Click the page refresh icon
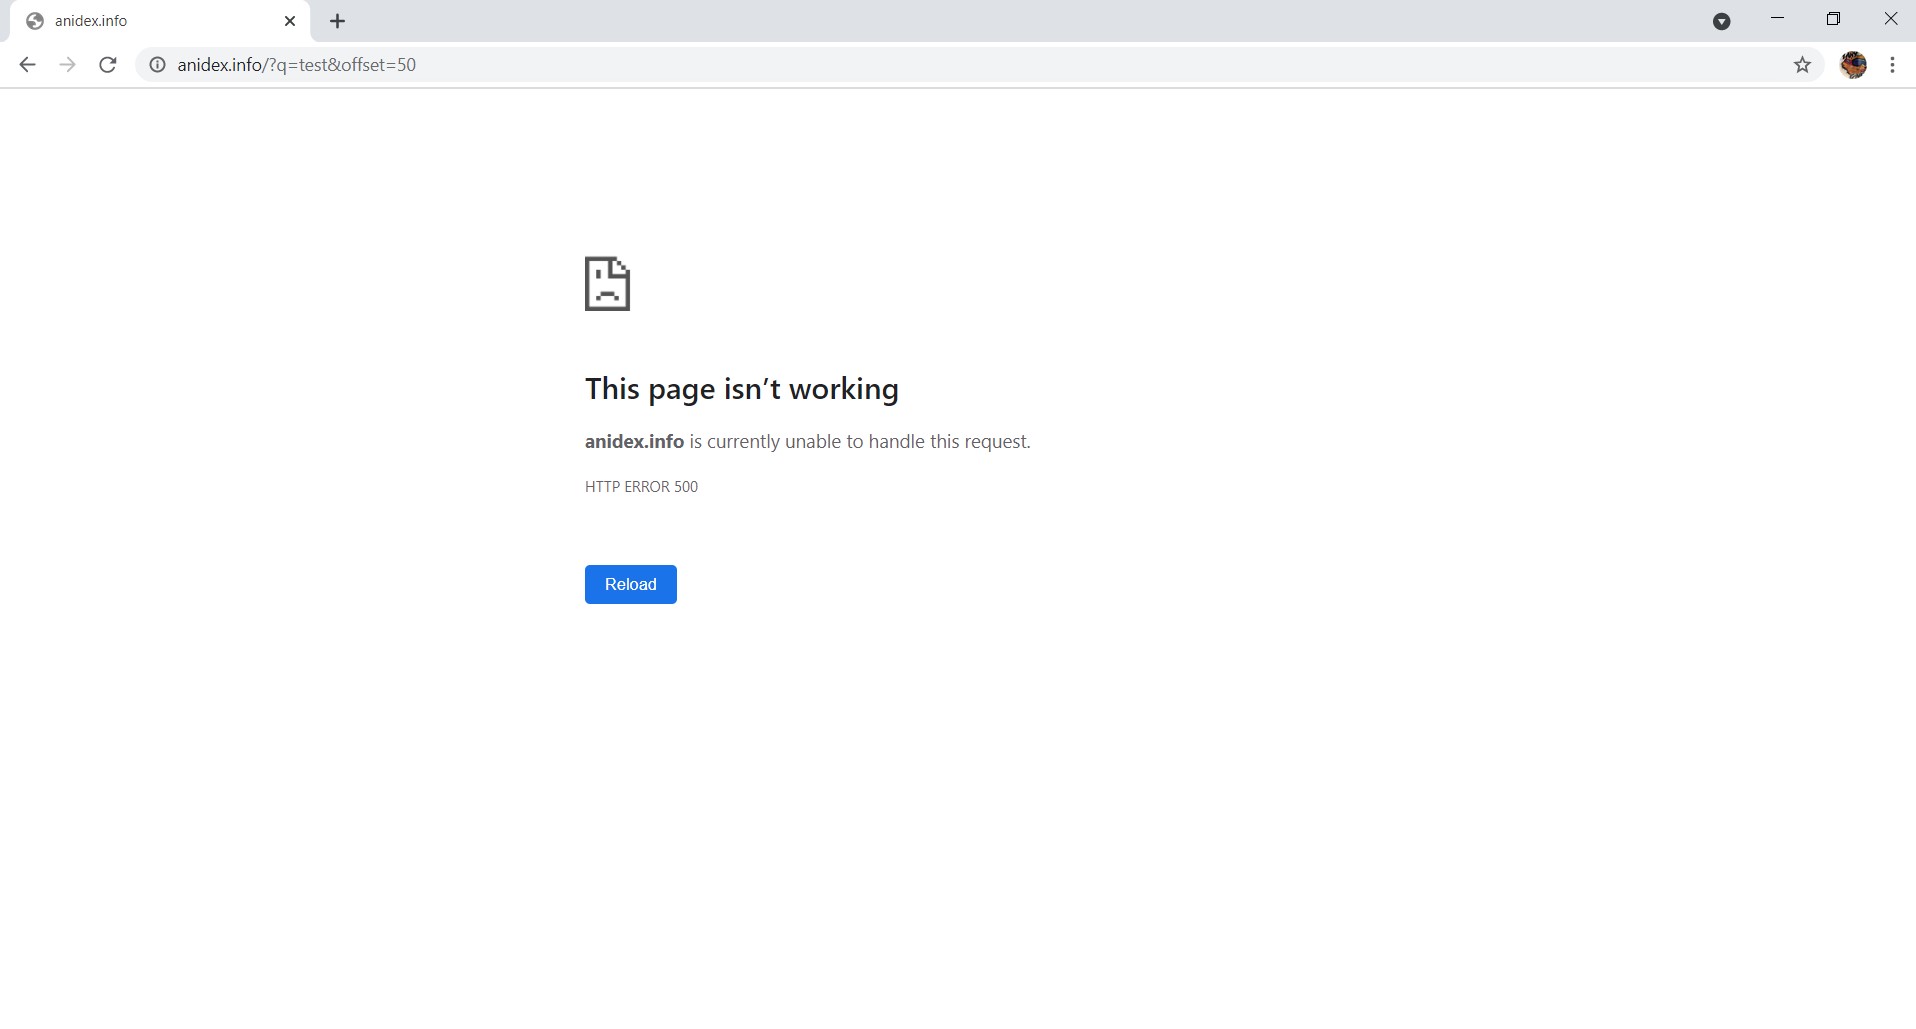 click(x=107, y=64)
